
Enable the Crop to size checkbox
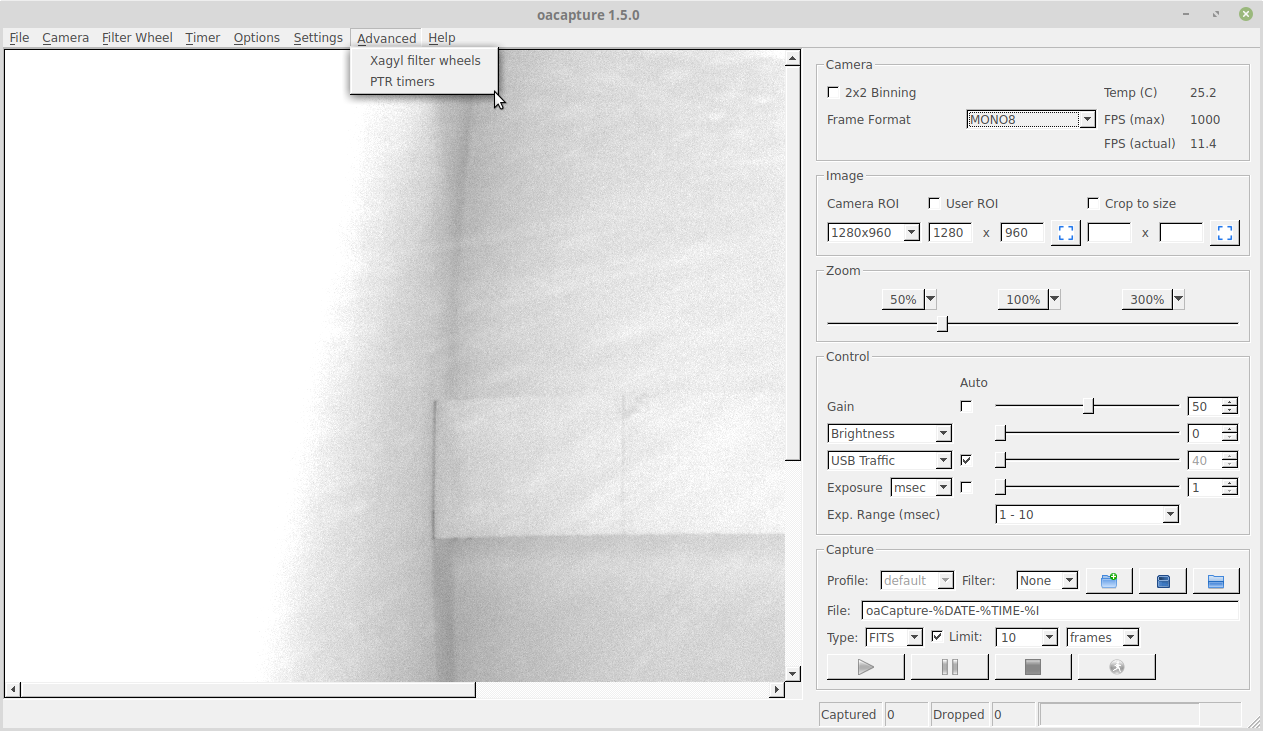(x=1093, y=204)
